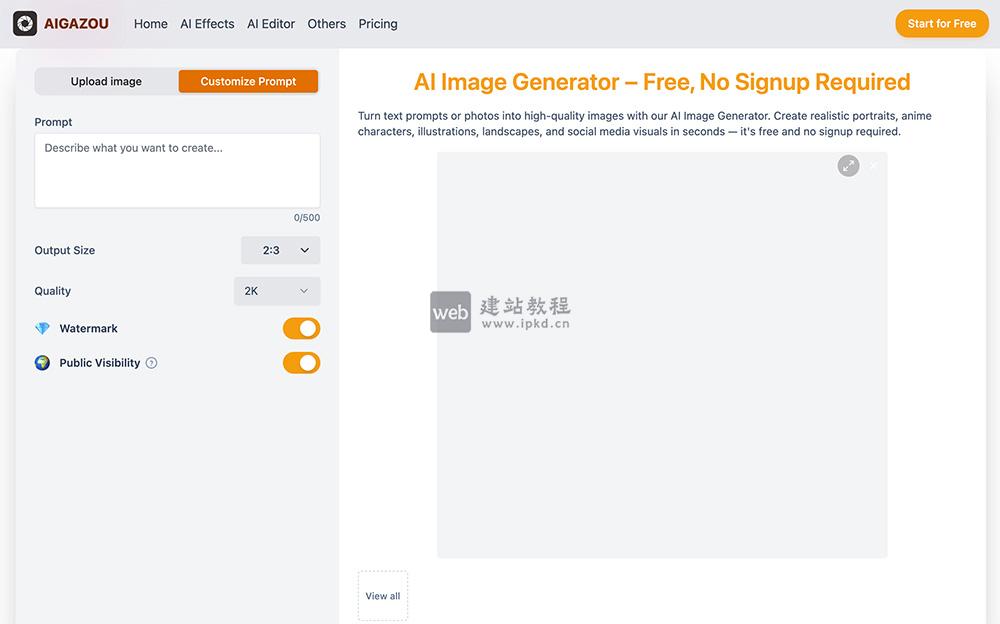Viewport: 1000px width, 624px height.
Task: Open the Others navigation menu
Action: pyautogui.click(x=326, y=24)
